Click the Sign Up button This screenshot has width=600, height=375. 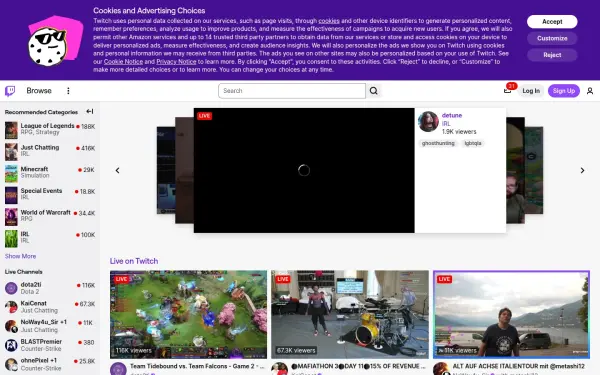tap(564, 91)
